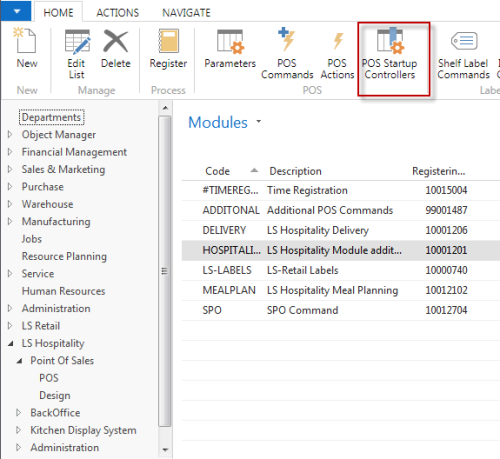Expand the Kitchen Display System node
The width and height of the screenshot is (500, 459).
pos(19,430)
